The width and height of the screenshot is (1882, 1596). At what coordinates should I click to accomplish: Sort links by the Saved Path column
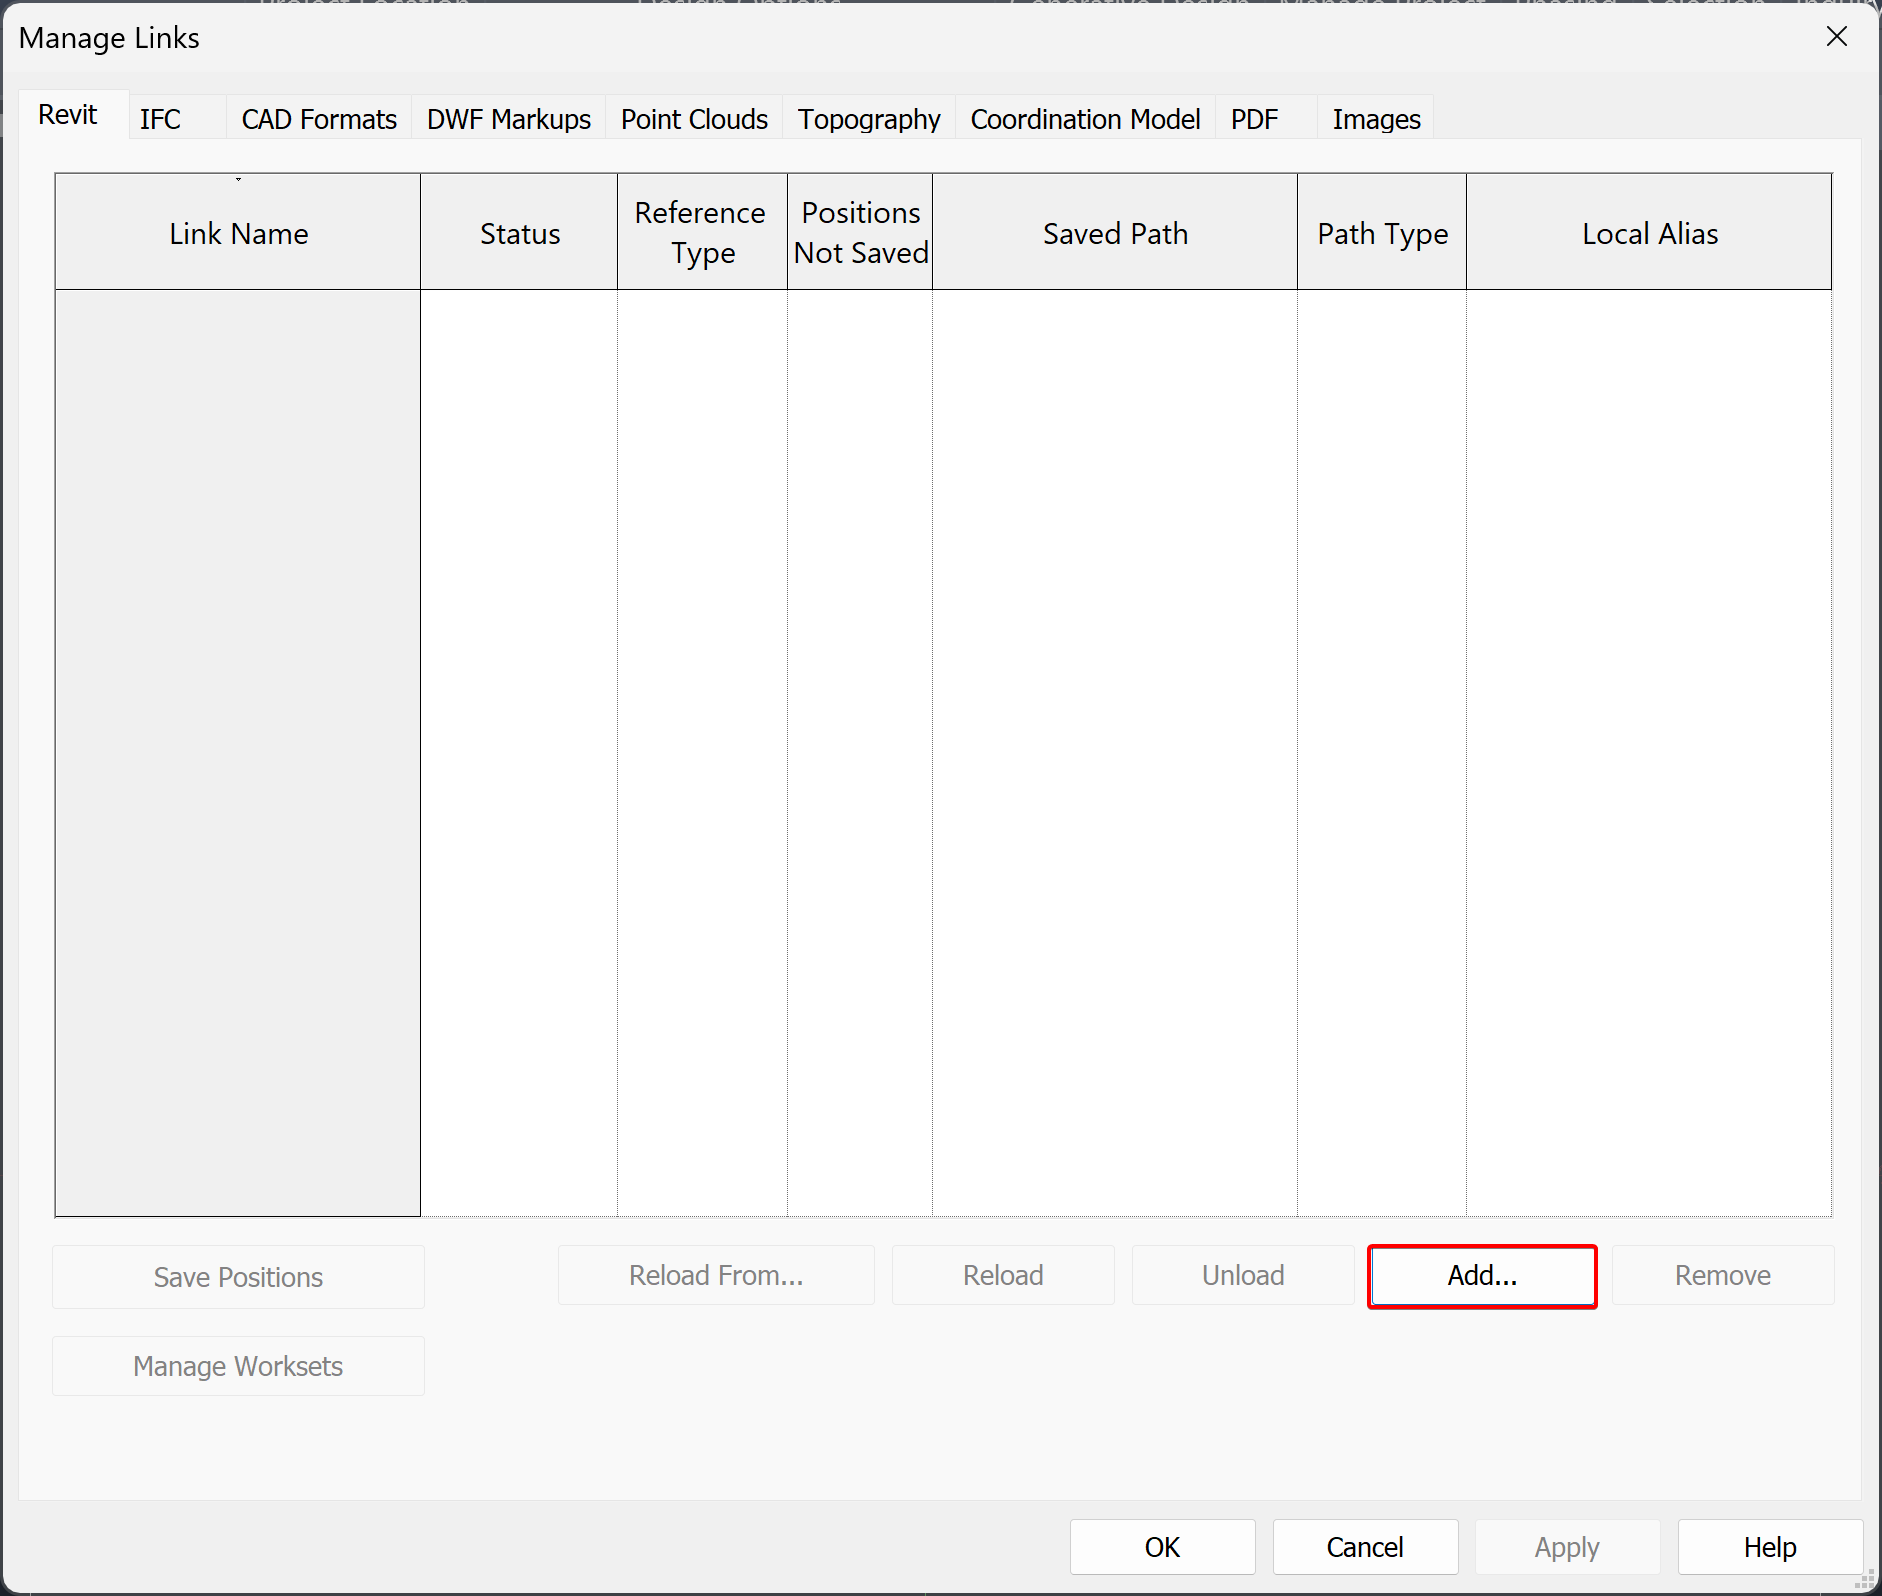[x=1115, y=233]
